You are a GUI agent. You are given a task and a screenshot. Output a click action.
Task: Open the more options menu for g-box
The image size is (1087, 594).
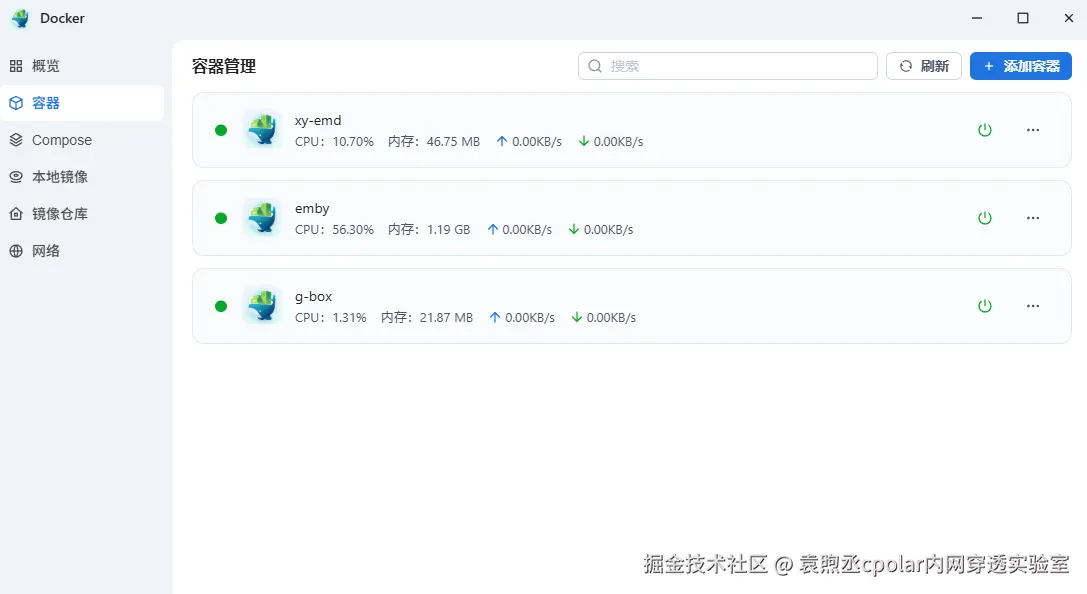pyautogui.click(x=1033, y=306)
